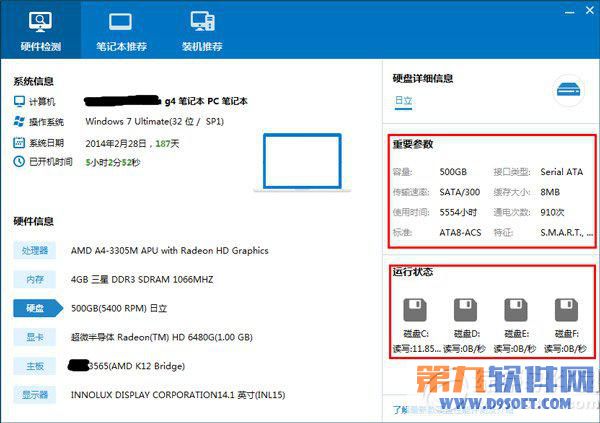600x423 pixels.
Task: Minimize the hardware detection window
Action: coord(569,11)
